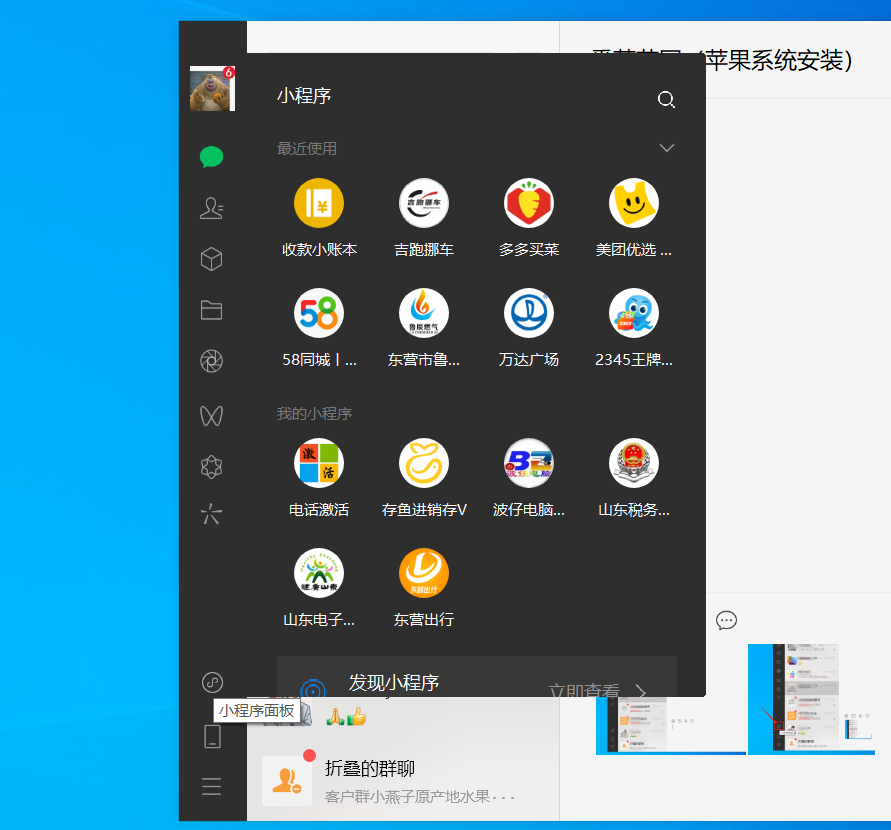Launch 山东税务 mini program
This screenshot has width=891, height=830.
pyautogui.click(x=634, y=478)
